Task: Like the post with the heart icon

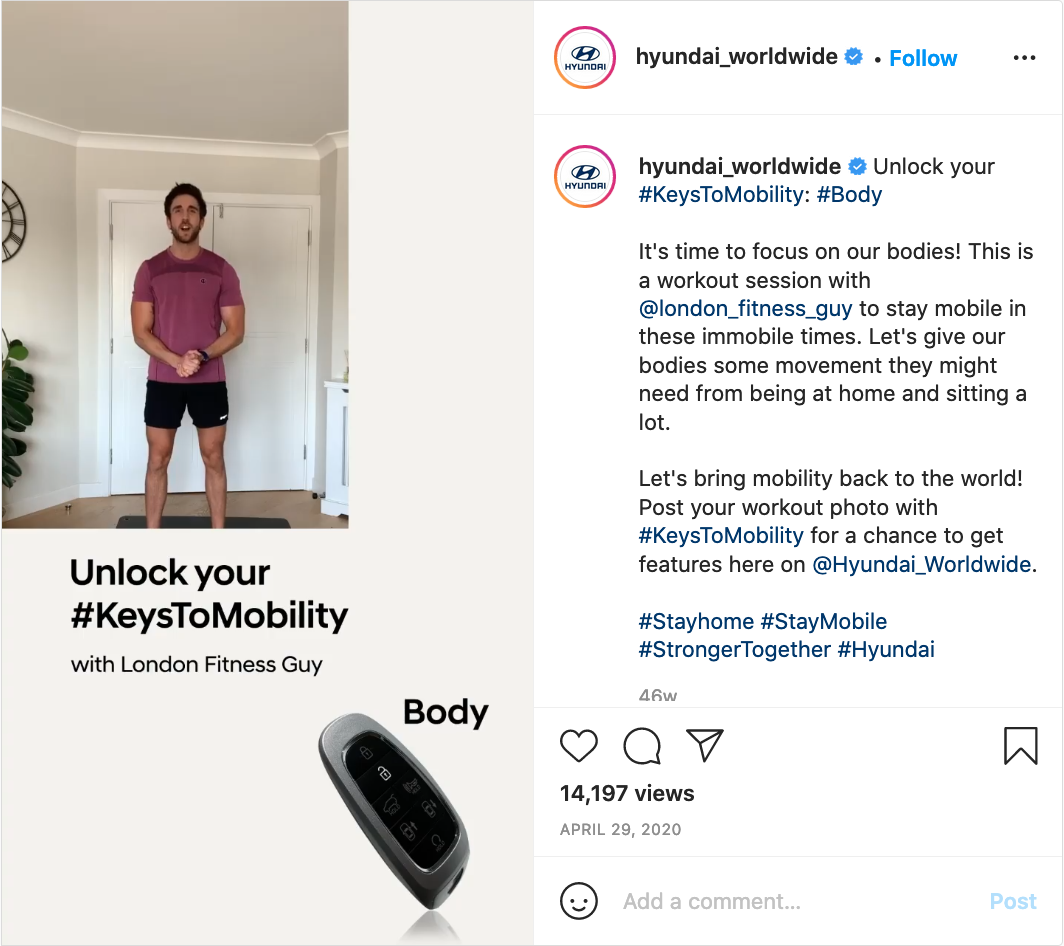Action: tap(579, 746)
